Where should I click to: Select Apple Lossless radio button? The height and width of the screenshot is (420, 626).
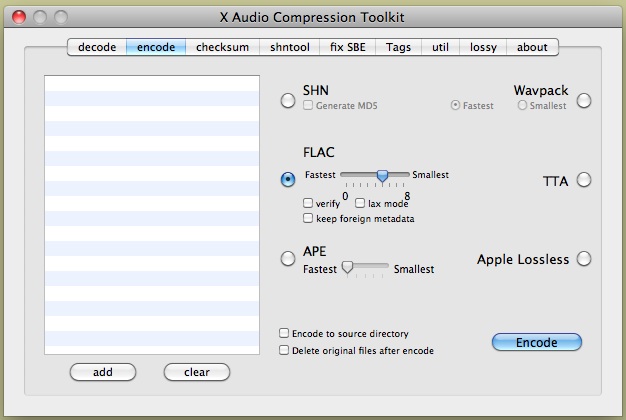coord(584,259)
